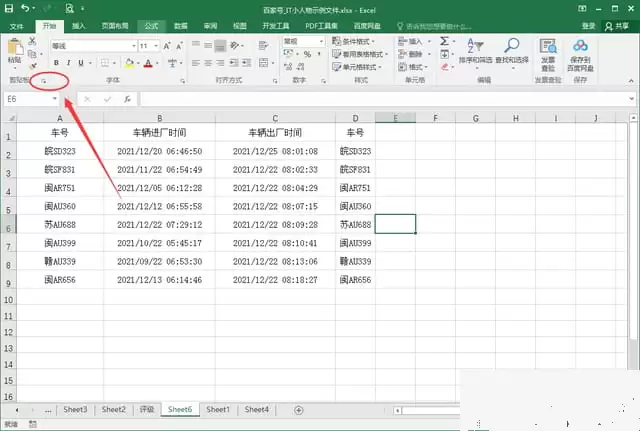The image size is (640, 431).
Task: Click the Sign in button
Action: [x=588, y=27]
